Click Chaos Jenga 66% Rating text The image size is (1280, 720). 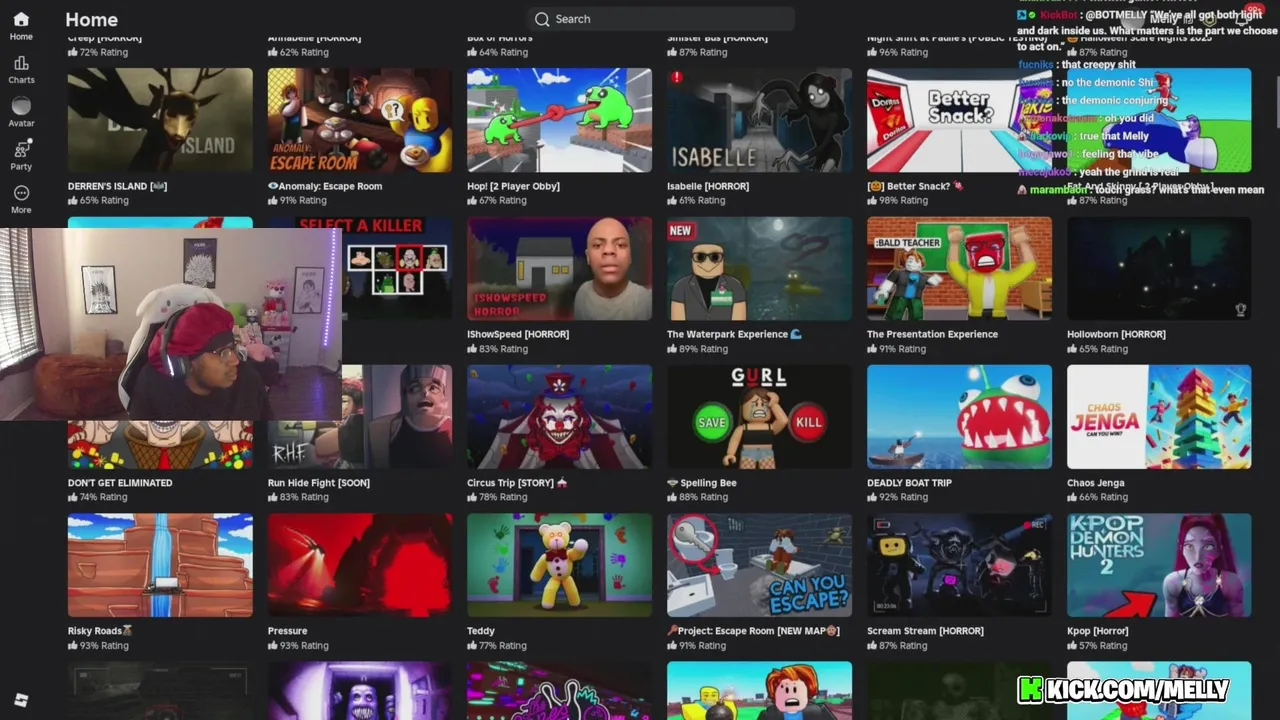pyautogui.click(x=1097, y=497)
